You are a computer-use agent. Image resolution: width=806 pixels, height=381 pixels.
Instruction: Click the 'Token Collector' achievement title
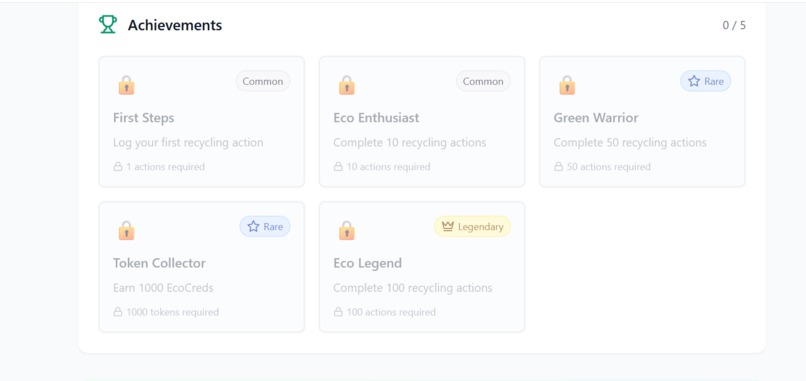tap(159, 263)
